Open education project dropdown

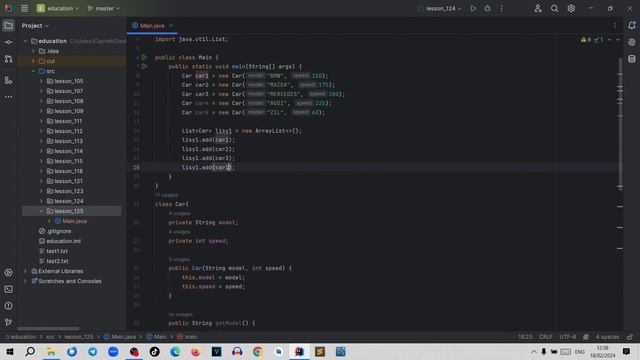coord(58,8)
